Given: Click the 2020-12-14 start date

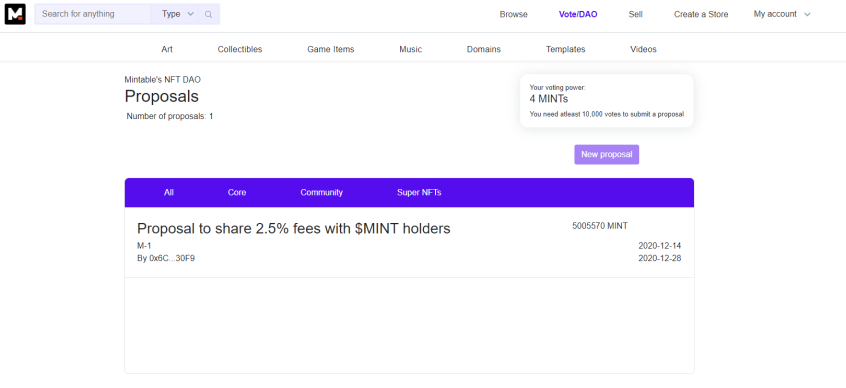Looking at the screenshot, I should pyautogui.click(x=659, y=246).
